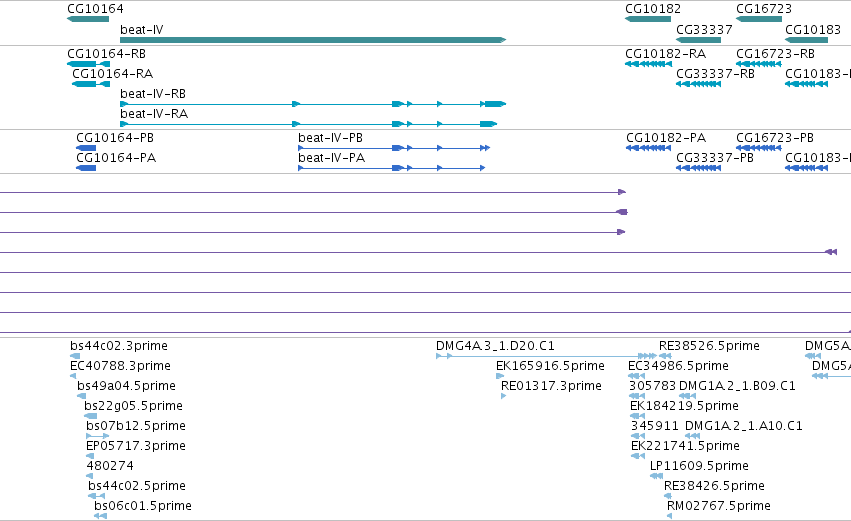The height and width of the screenshot is (521, 851).
Task: Select EST EK184219.5prime
Action: click(x=638, y=416)
